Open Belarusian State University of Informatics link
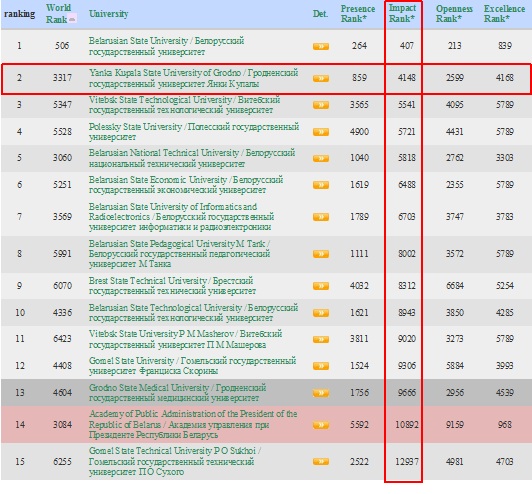 [x=182, y=217]
